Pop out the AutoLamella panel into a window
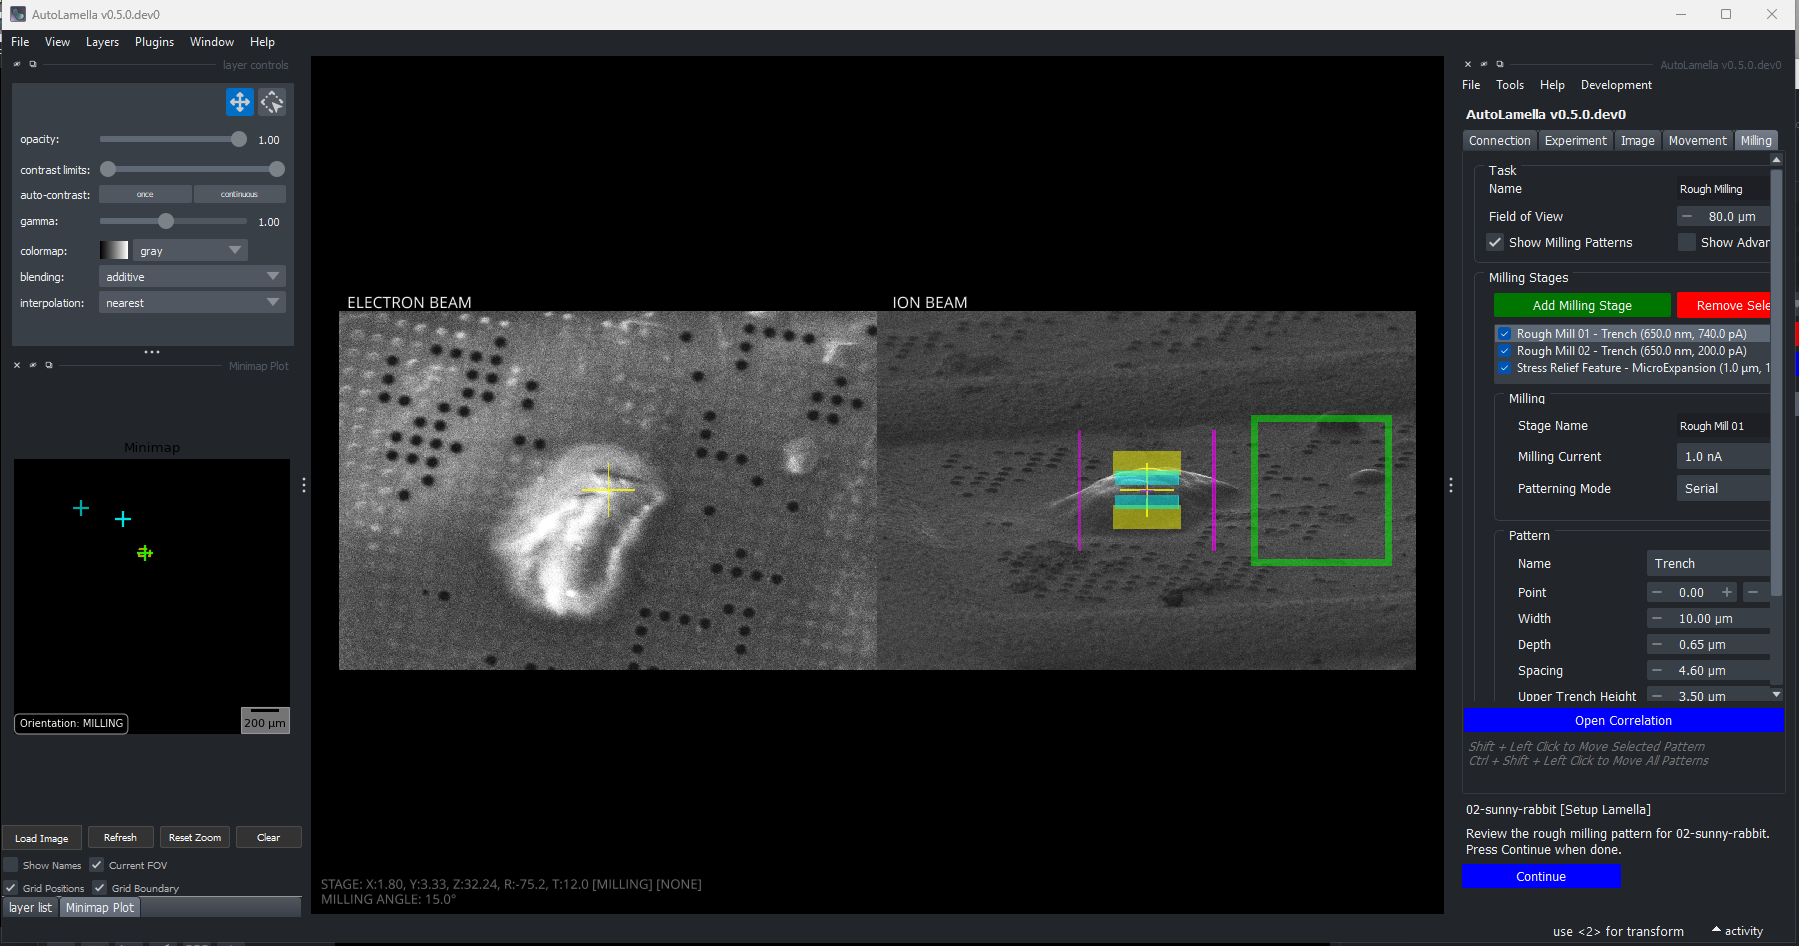The image size is (1799, 946). click(x=1500, y=64)
